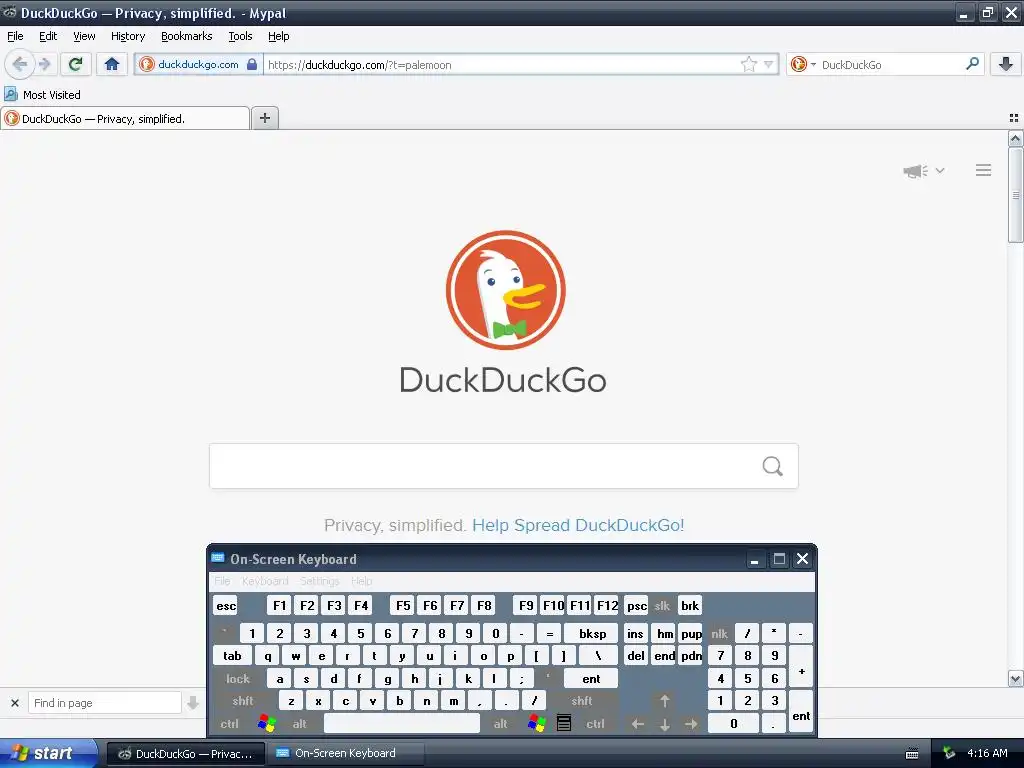The height and width of the screenshot is (768, 1024).
Task: Toggle the caps lock key
Action: click(x=238, y=679)
